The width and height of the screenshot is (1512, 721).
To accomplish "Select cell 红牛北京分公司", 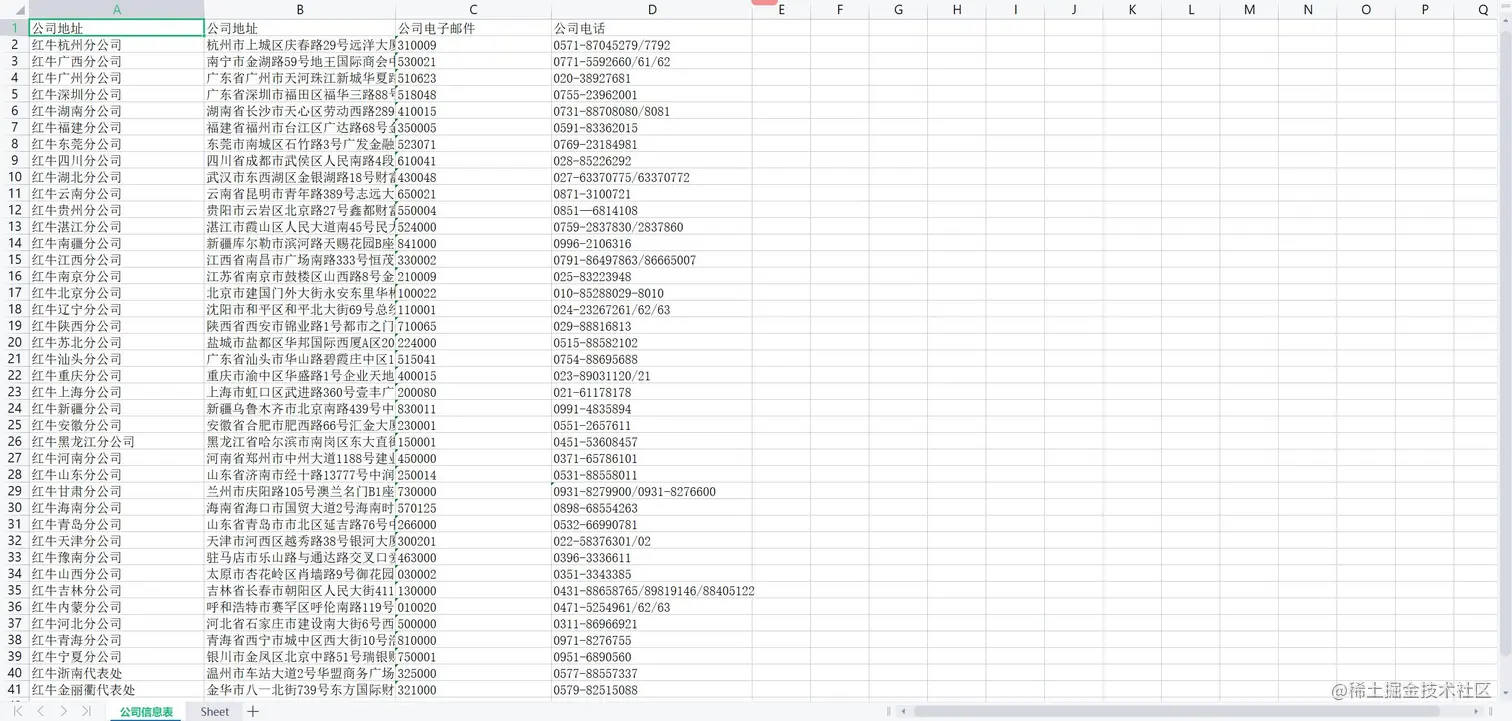I will click(x=117, y=293).
